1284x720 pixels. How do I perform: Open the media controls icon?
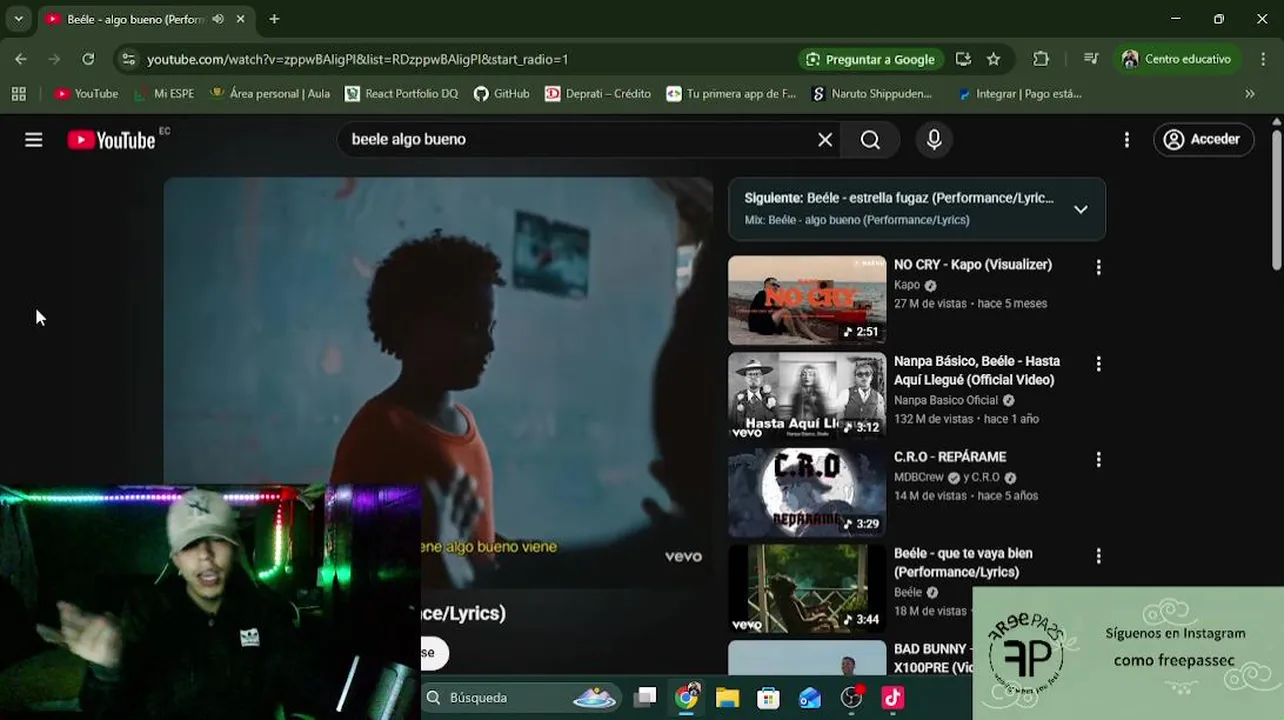(x=1091, y=59)
